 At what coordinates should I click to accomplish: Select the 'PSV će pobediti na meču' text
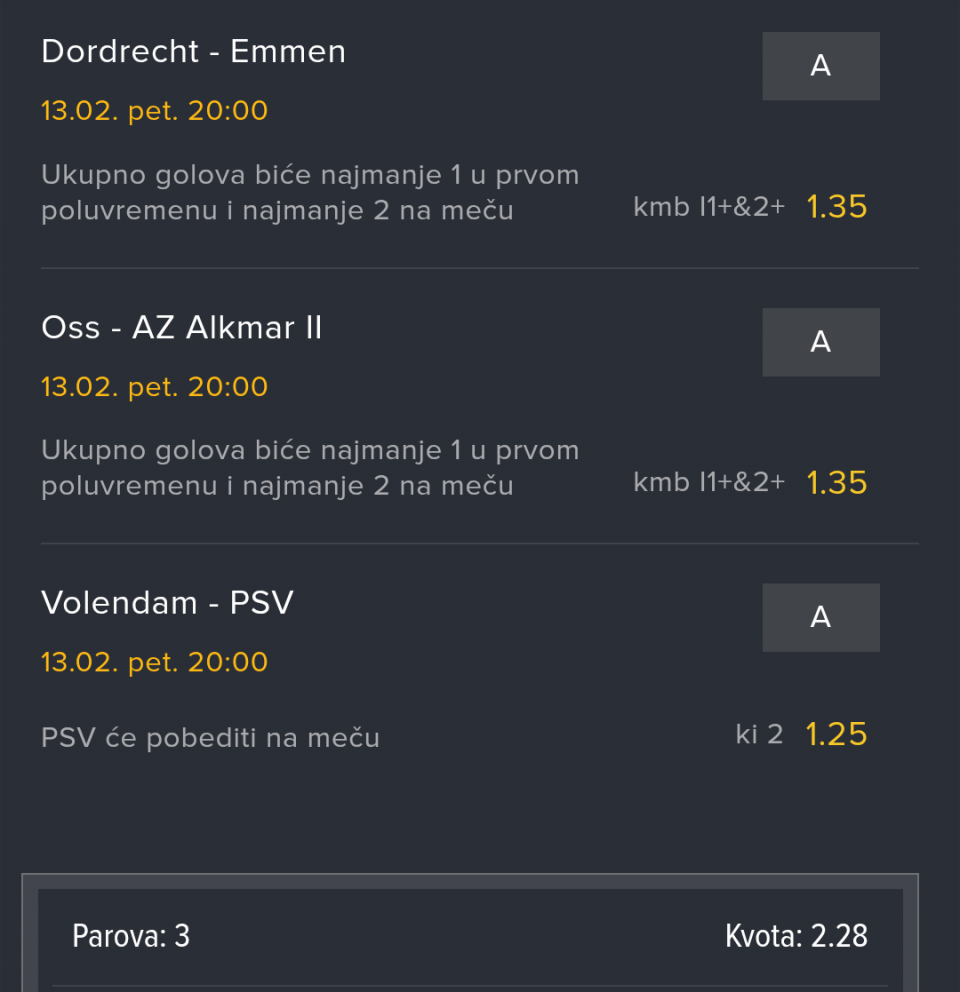coord(210,739)
